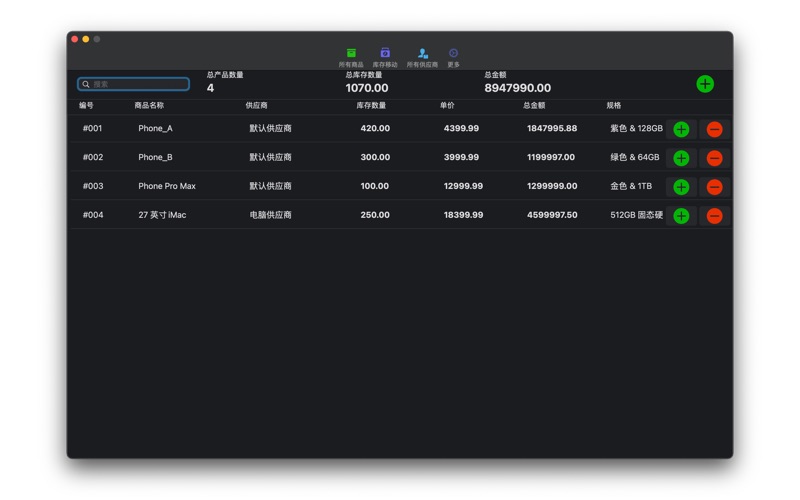This screenshot has width=800, height=500.
Task: Add a new product with the top-right plus button
Action: (x=705, y=84)
